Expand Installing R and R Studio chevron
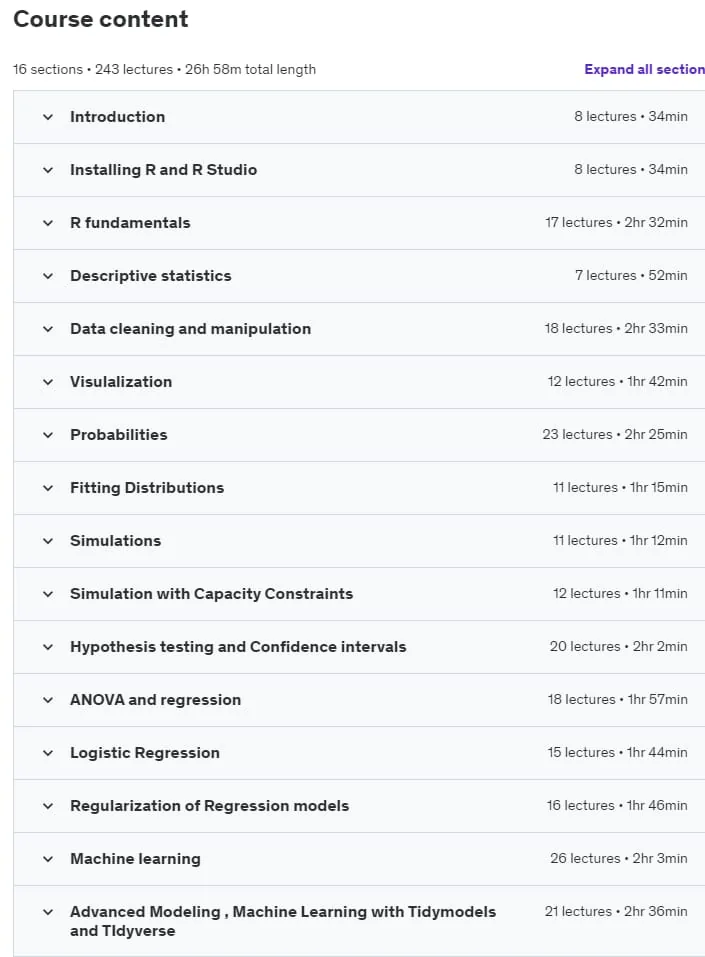 click(x=48, y=170)
